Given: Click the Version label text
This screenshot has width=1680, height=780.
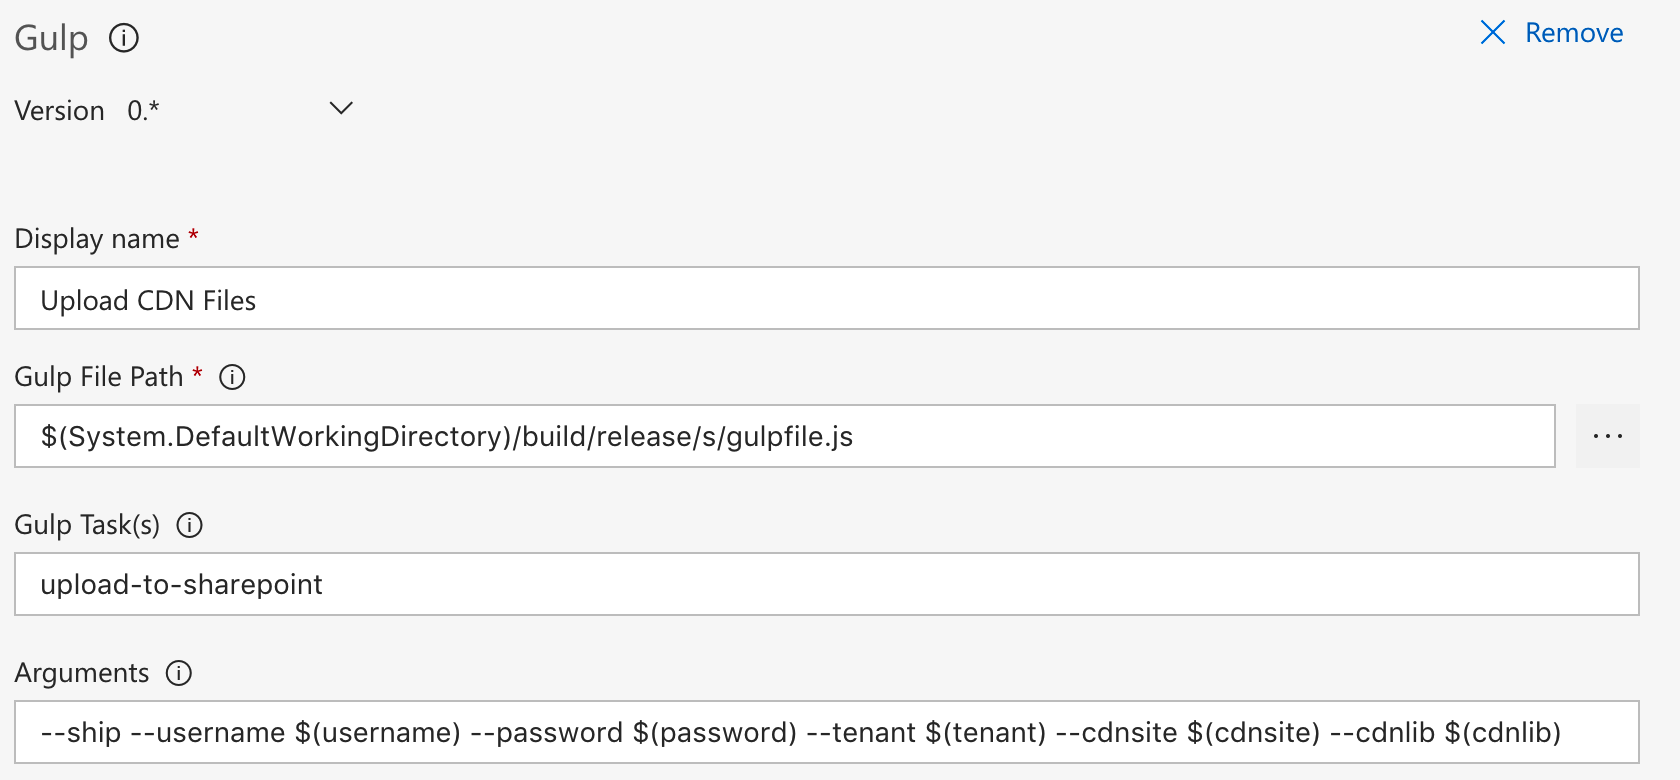Looking at the screenshot, I should (x=60, y=110).
